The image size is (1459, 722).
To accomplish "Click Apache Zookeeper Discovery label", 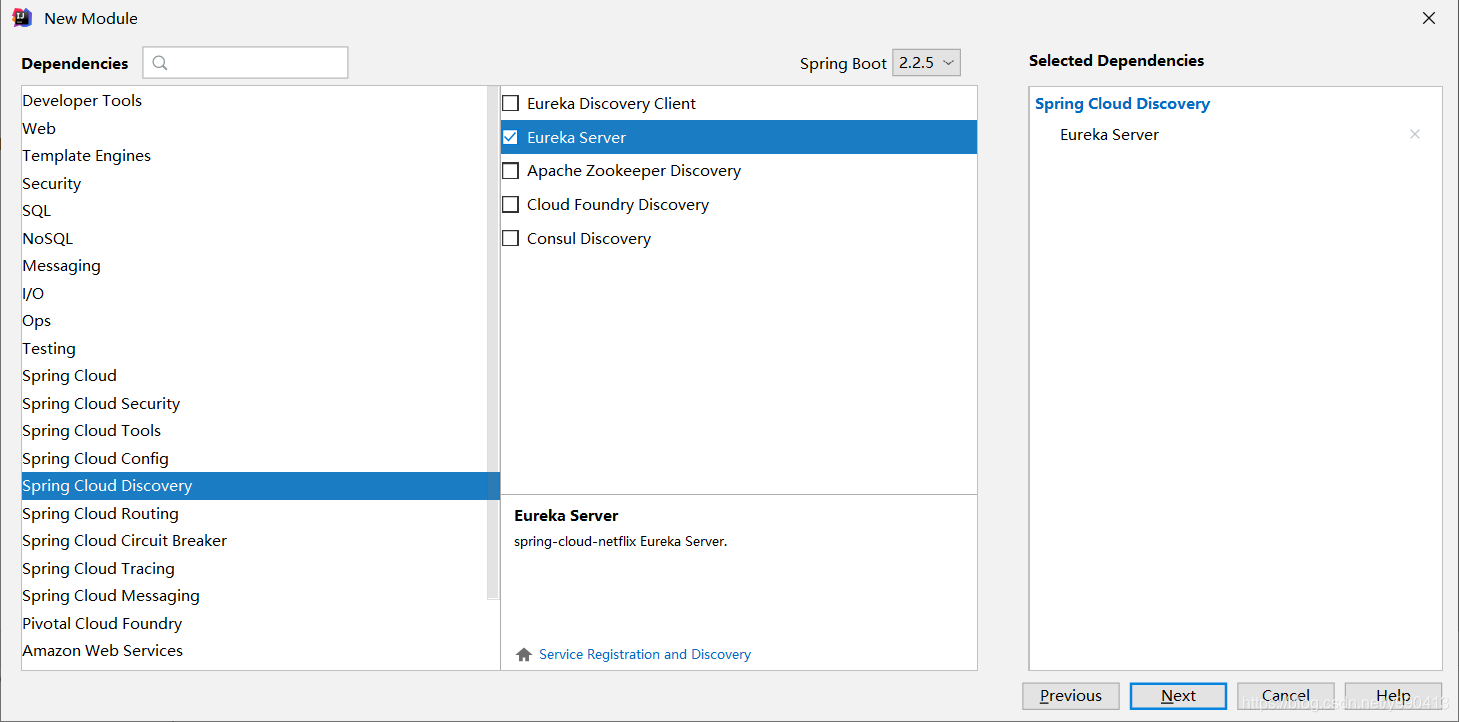I will 634,171.
